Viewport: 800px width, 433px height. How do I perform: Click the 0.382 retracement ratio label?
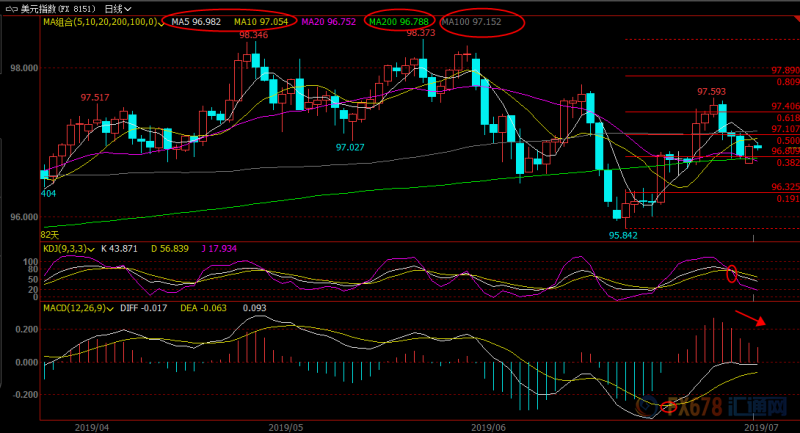tap(788, 163)
